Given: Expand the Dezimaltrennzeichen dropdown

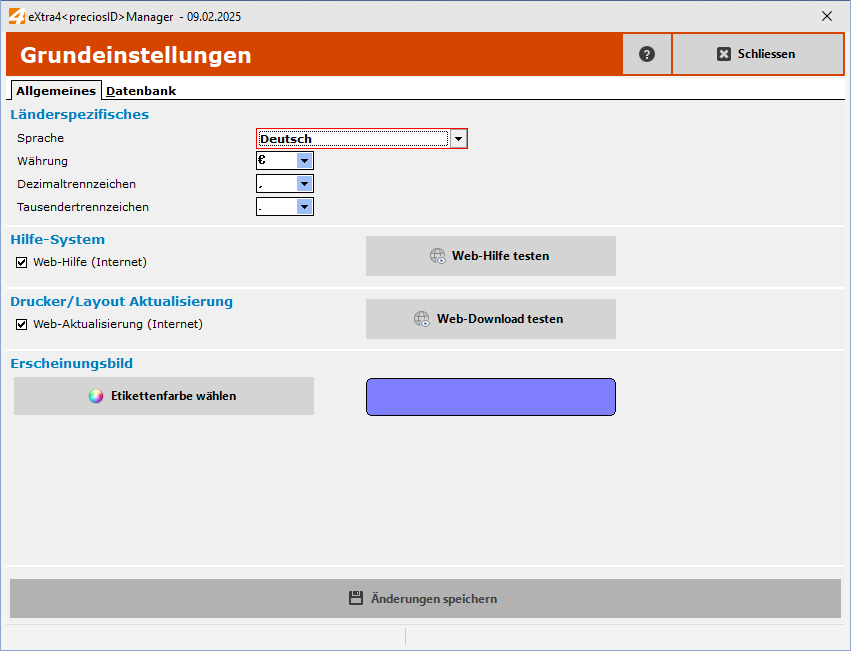Looking at the screenshot, I should pyautogui.click(x=303, y=183).
